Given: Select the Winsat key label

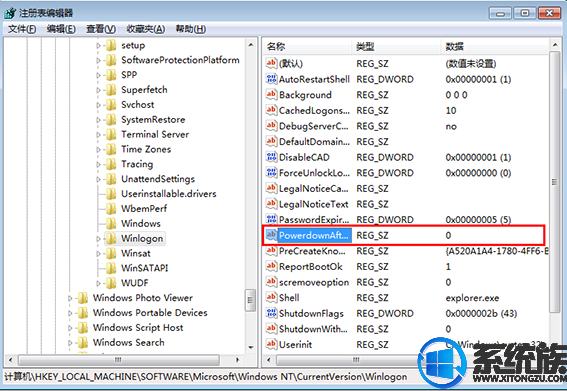Looking at the screenshot, I should (136, 254).
